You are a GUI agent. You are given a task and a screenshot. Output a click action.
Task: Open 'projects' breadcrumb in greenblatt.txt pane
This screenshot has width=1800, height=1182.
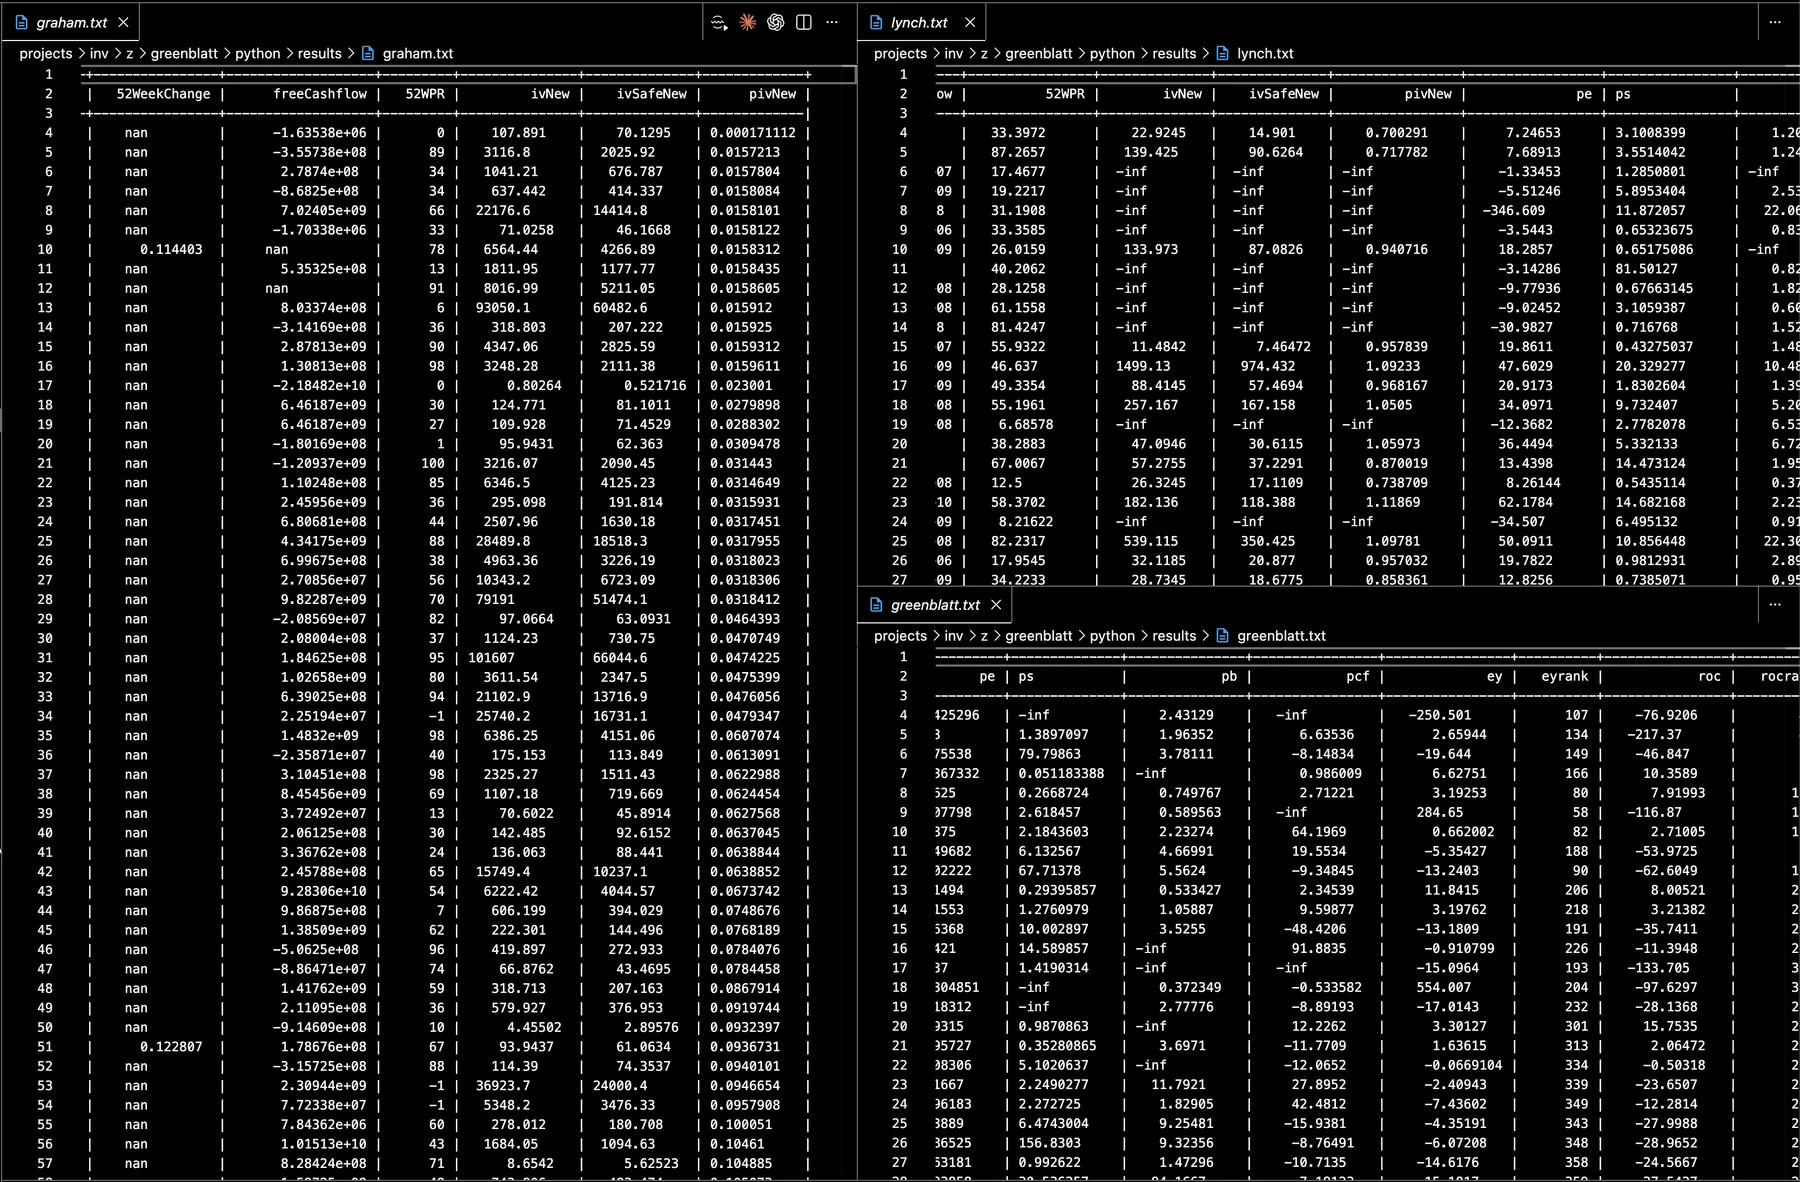900,636
